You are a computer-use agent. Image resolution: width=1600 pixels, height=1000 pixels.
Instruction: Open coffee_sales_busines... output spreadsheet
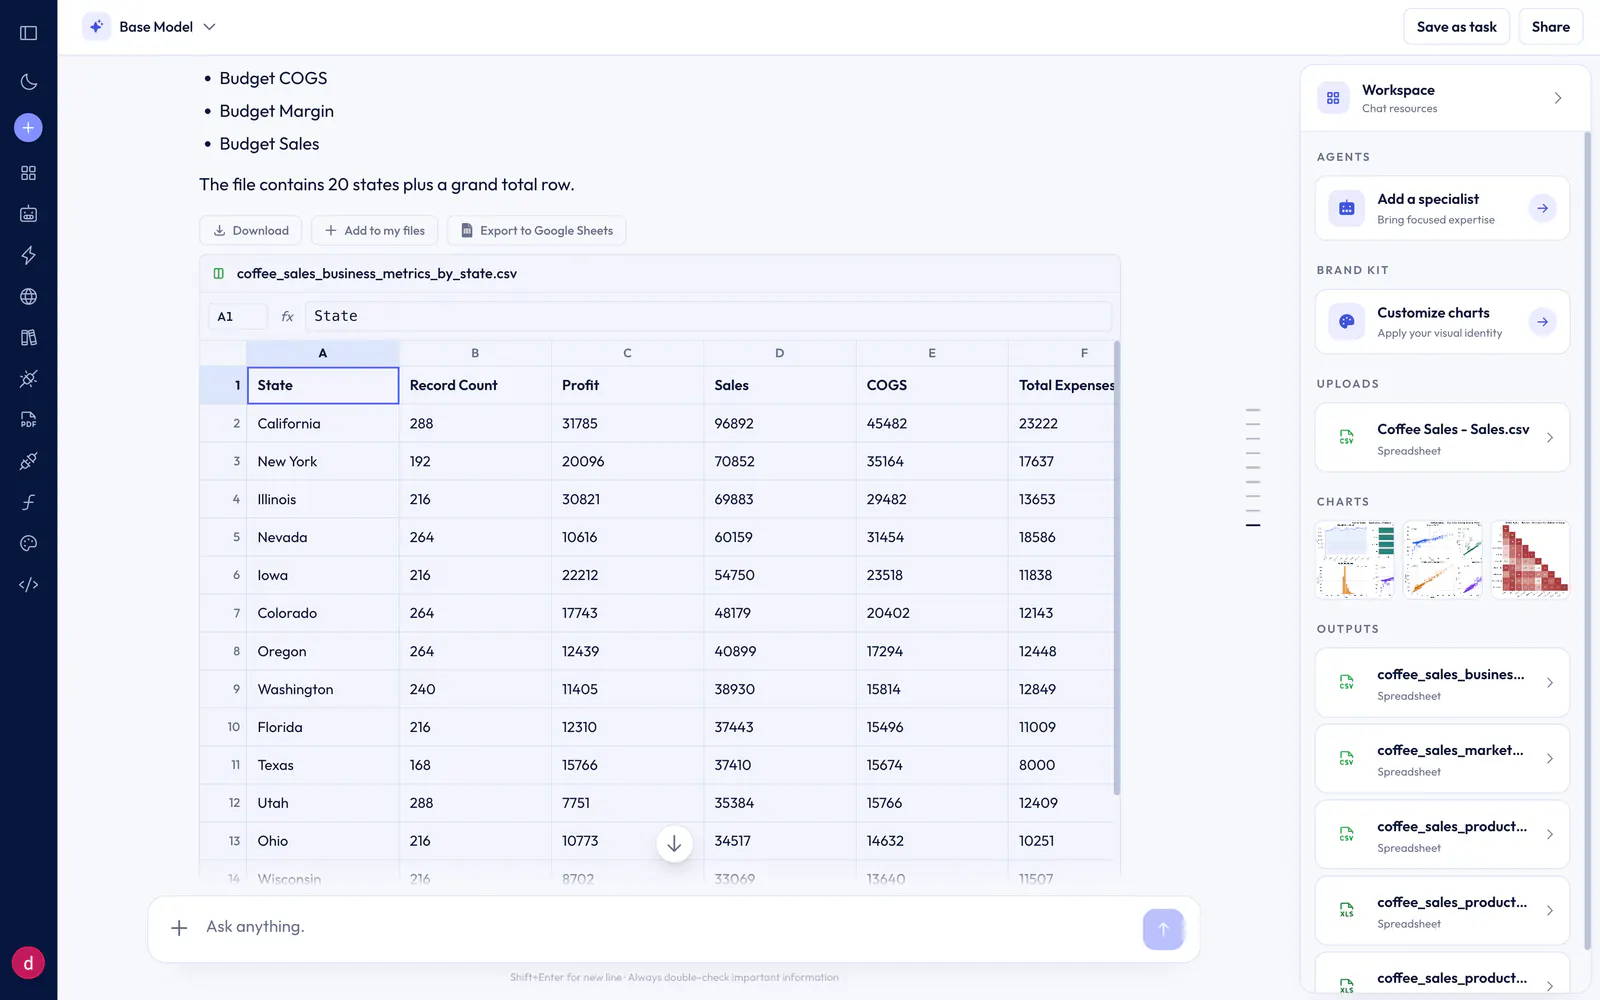click(x=1442, y=683)
